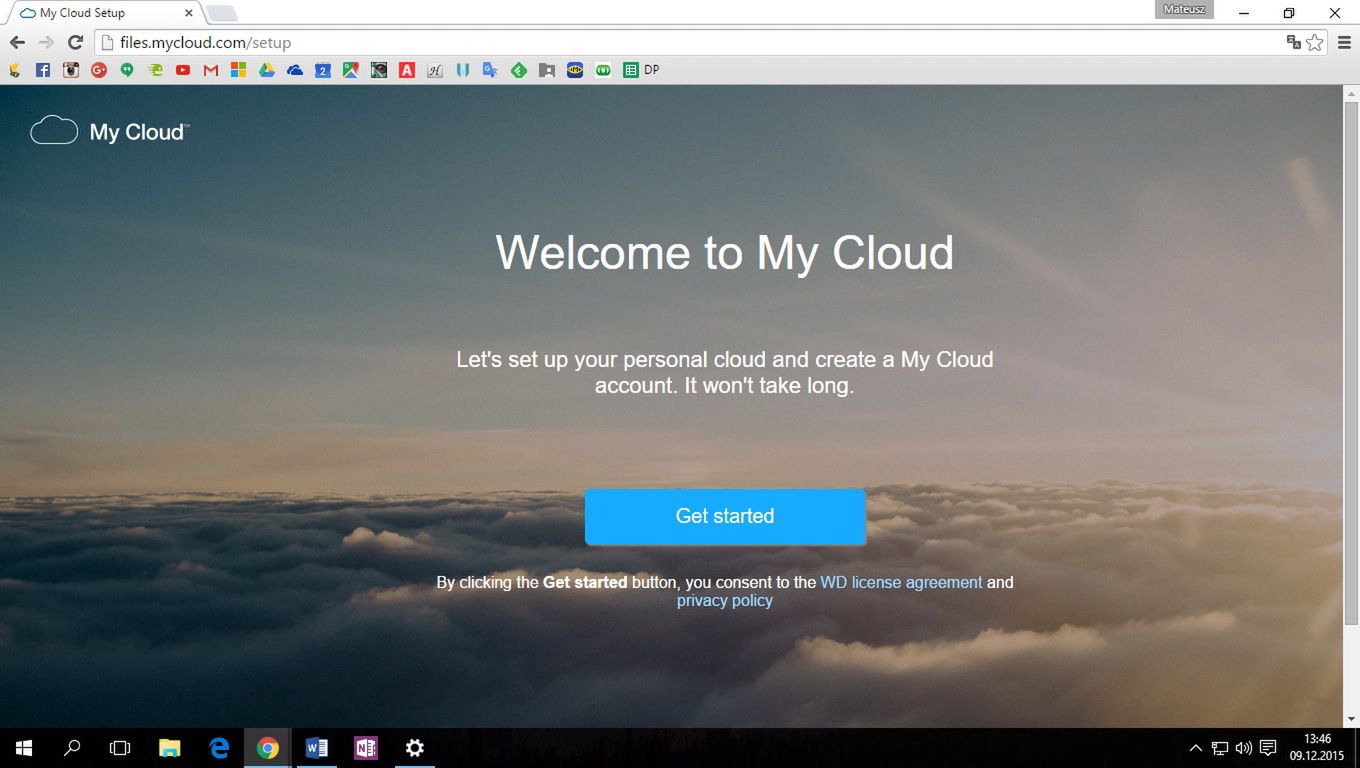Image resolution: width=1360 pixels, height=768 pixels.
Task: Click the Get started button
Action: (725, 517)
